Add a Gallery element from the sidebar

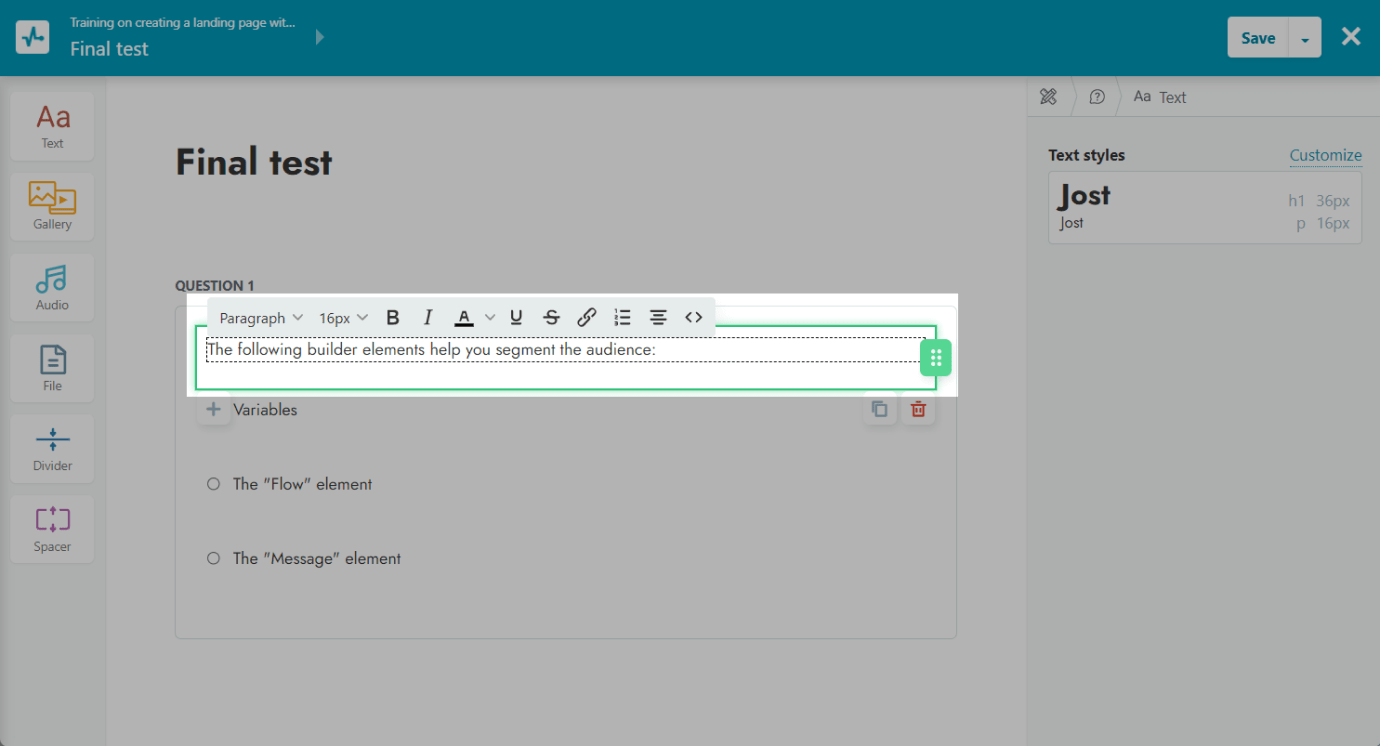point(52,206)
